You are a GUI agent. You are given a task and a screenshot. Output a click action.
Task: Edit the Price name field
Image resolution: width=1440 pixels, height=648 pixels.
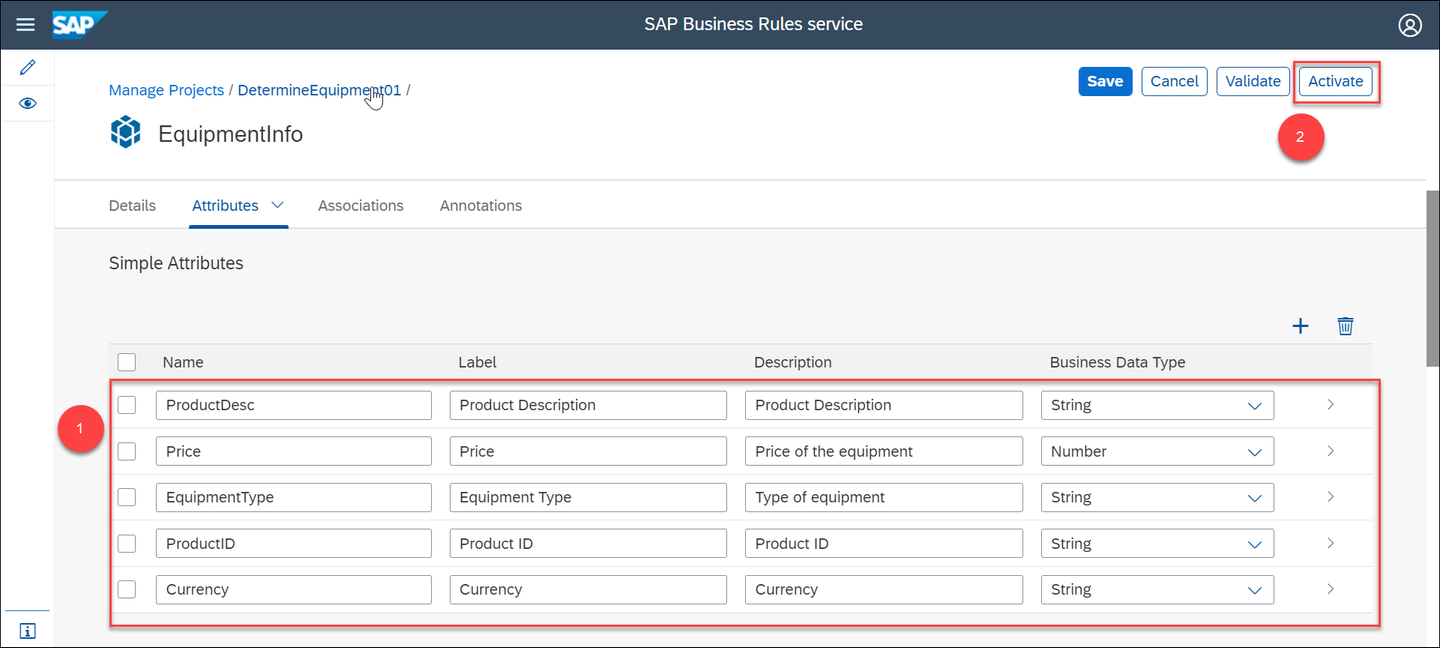[294, 451]
